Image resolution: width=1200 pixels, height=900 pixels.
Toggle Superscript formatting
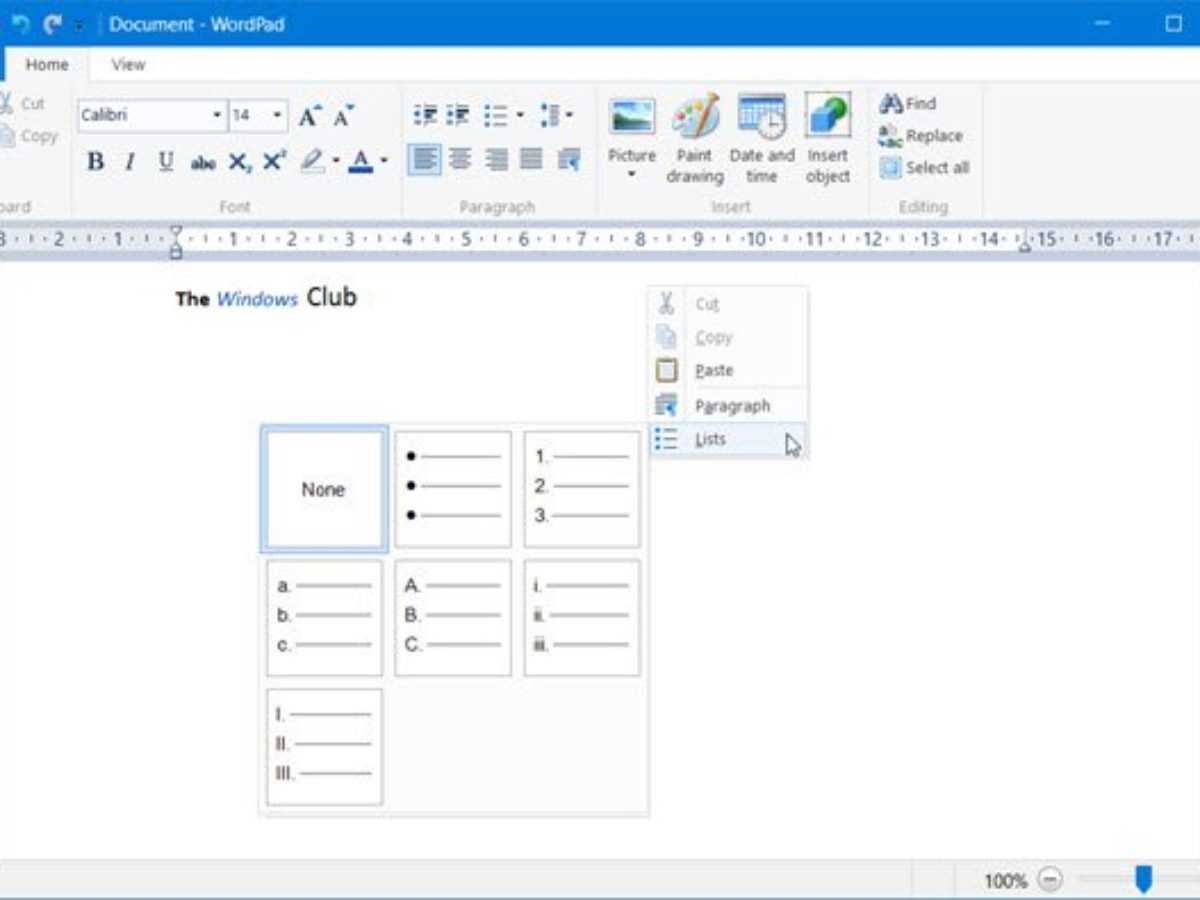point(274,161)
